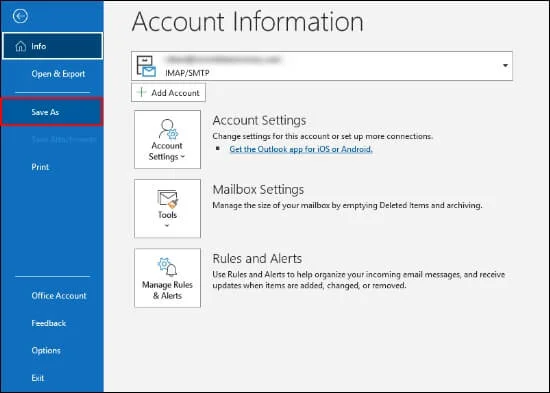Click the Add Account button

168,92
